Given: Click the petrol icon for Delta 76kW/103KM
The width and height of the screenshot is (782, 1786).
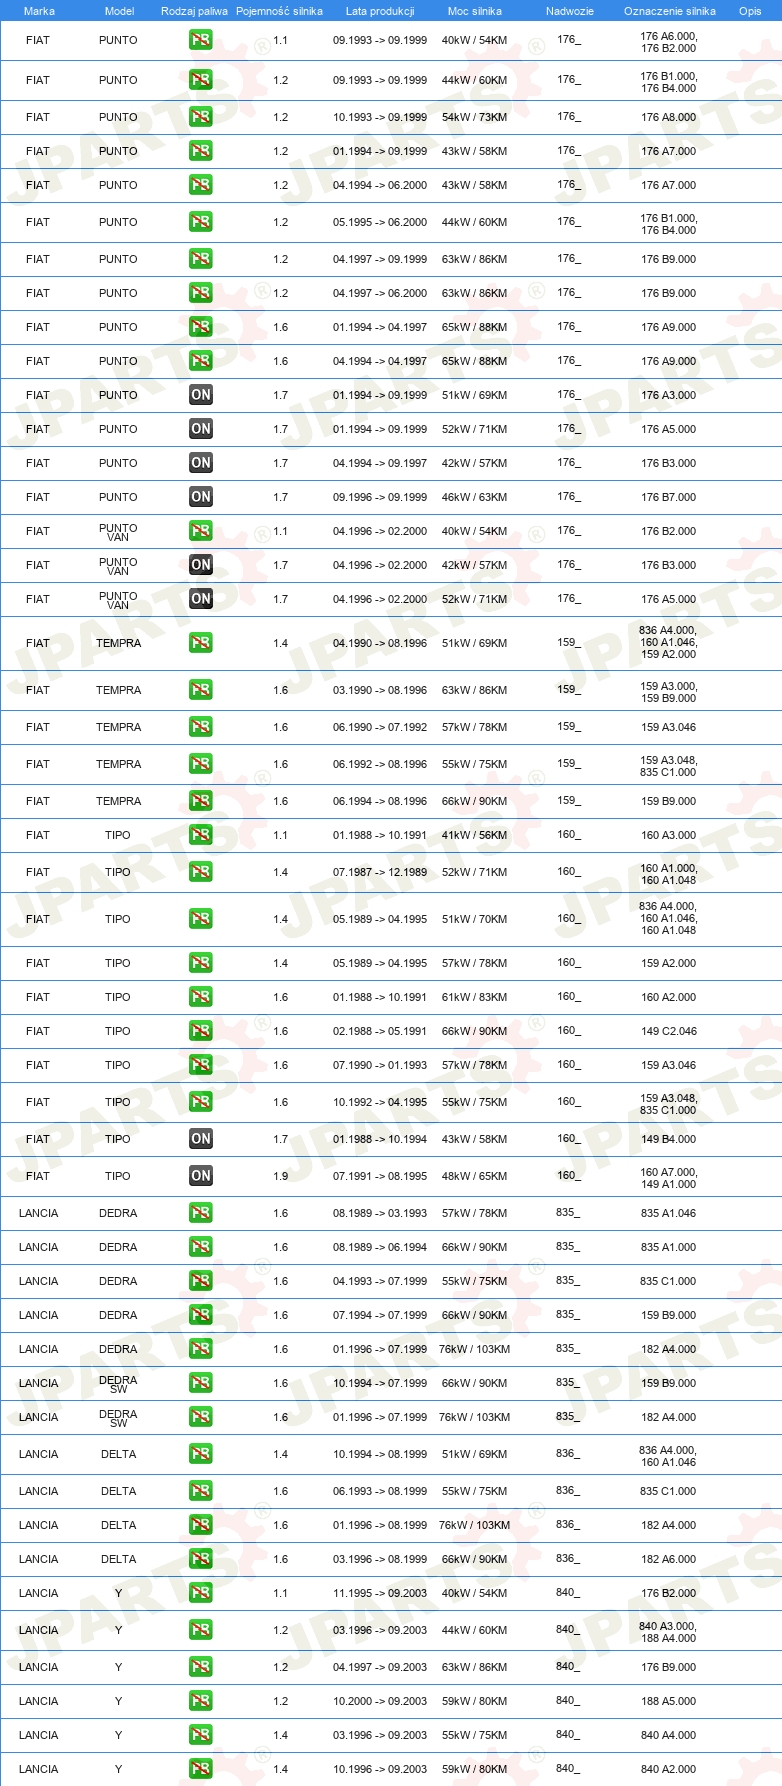Looking at the screenshot, I should tap(201, 1525).
